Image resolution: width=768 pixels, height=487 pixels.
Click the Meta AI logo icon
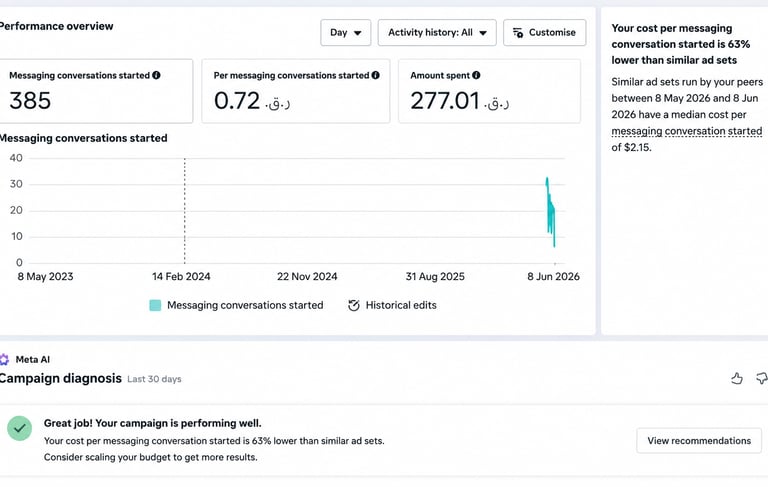coord(4,360)
